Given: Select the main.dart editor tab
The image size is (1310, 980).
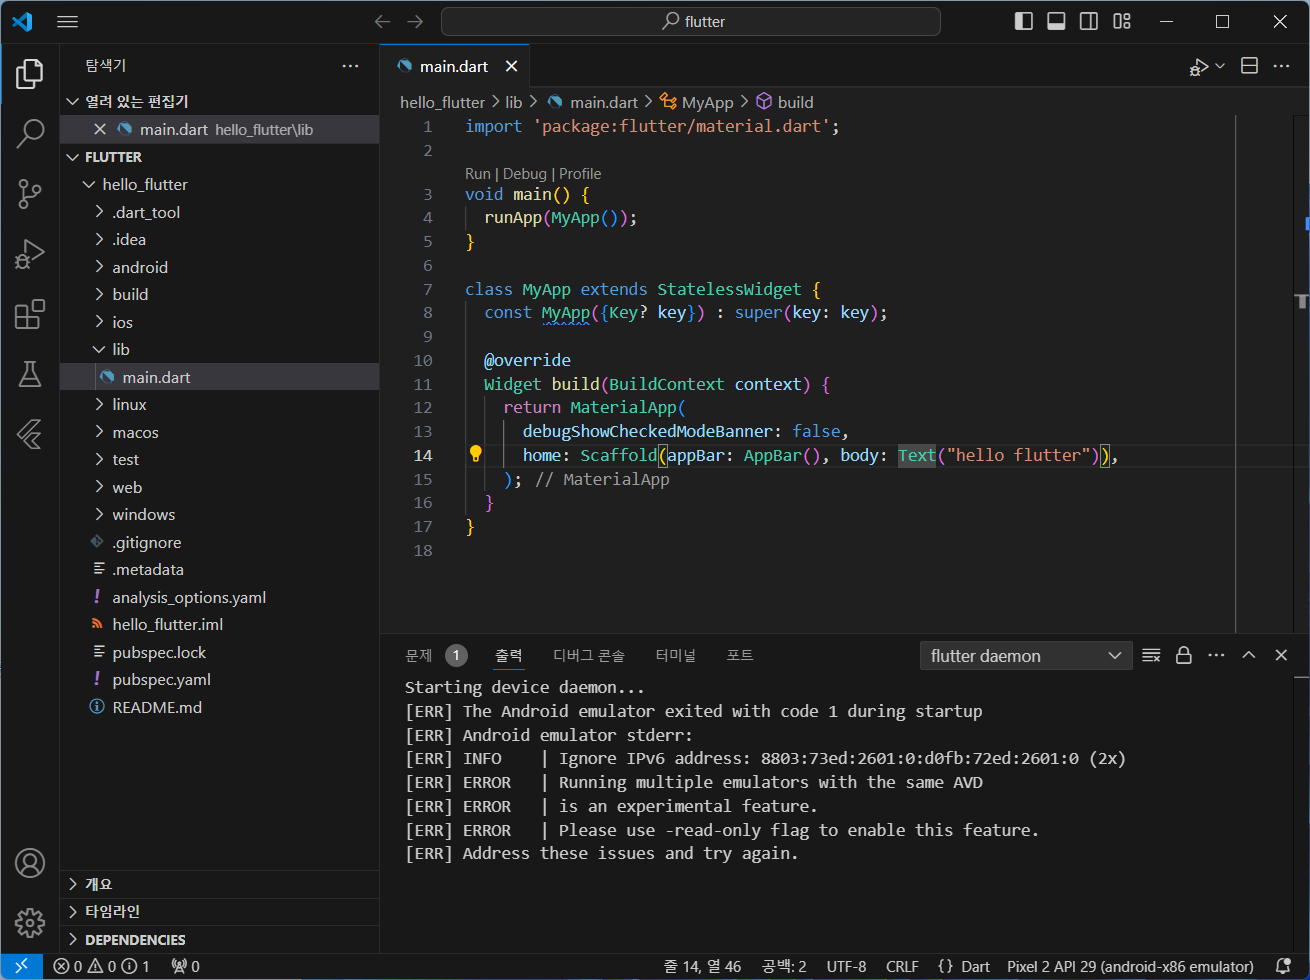Looking at the screenshot, I should [454, 66].
